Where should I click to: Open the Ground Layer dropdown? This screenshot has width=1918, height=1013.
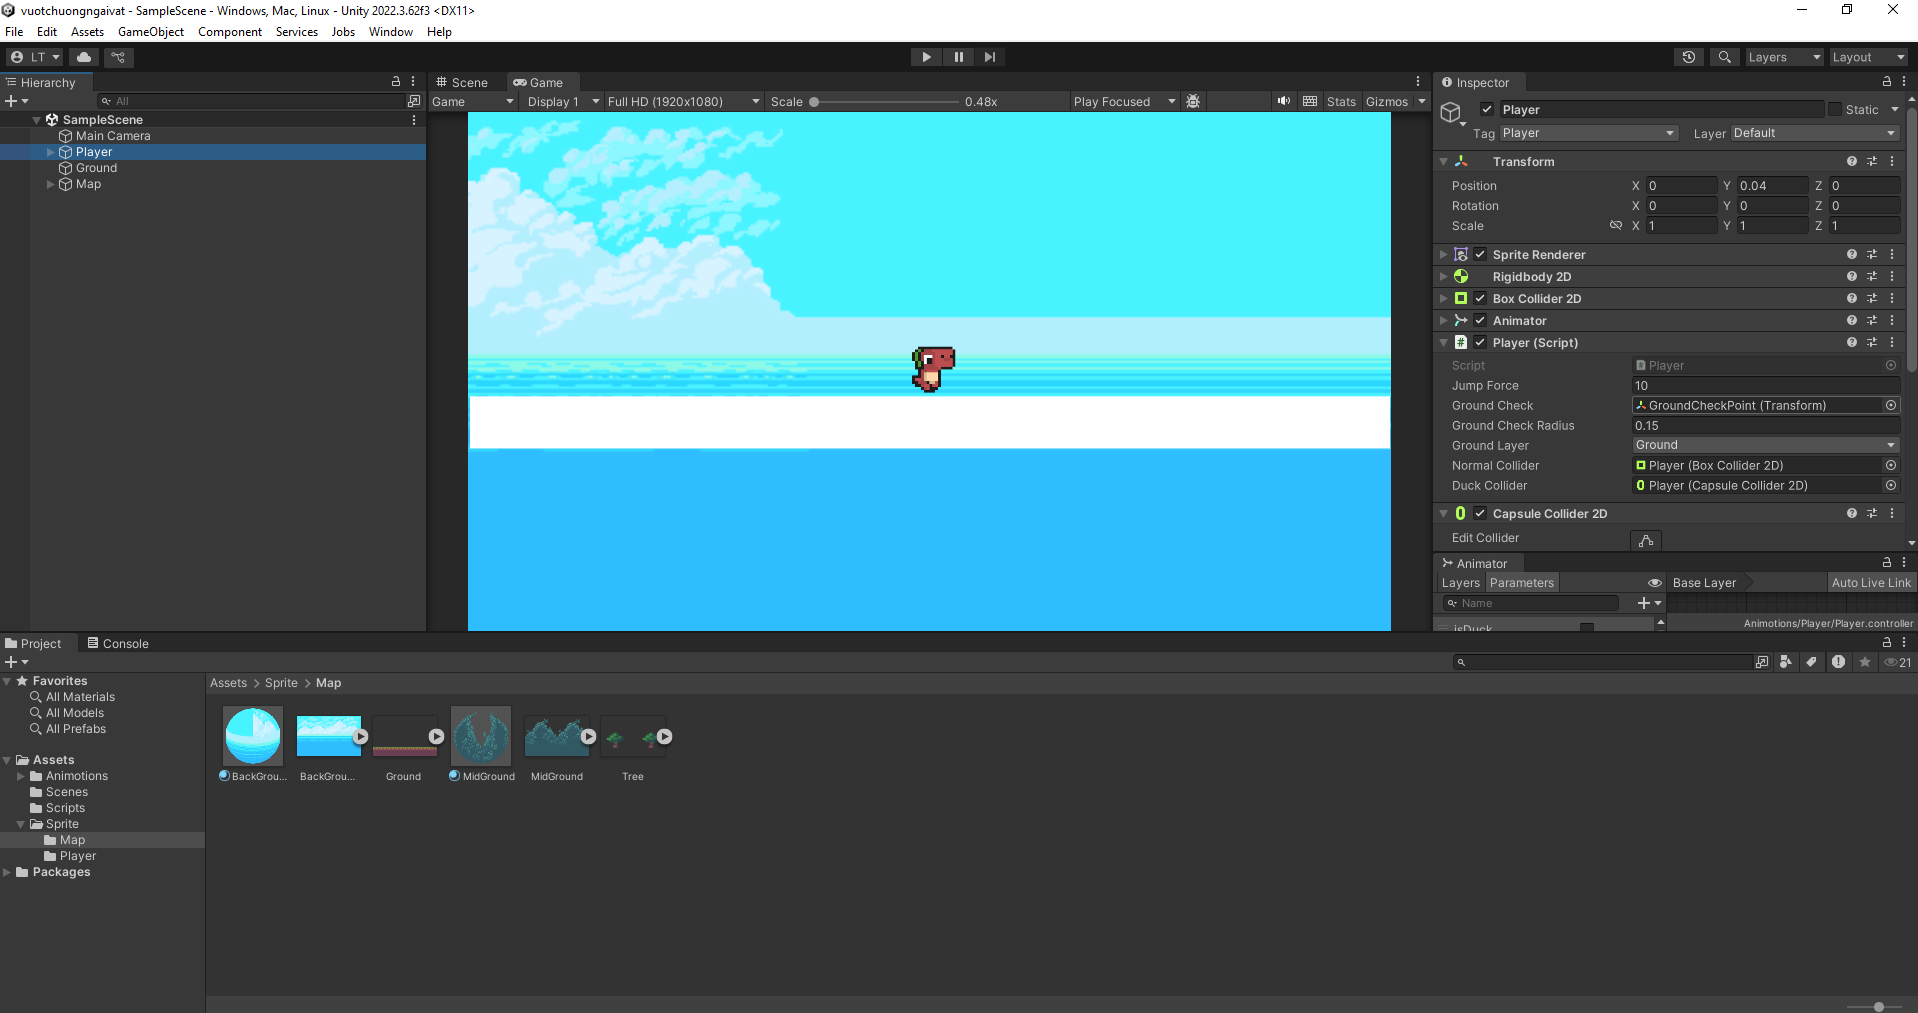coord(1765,445)
